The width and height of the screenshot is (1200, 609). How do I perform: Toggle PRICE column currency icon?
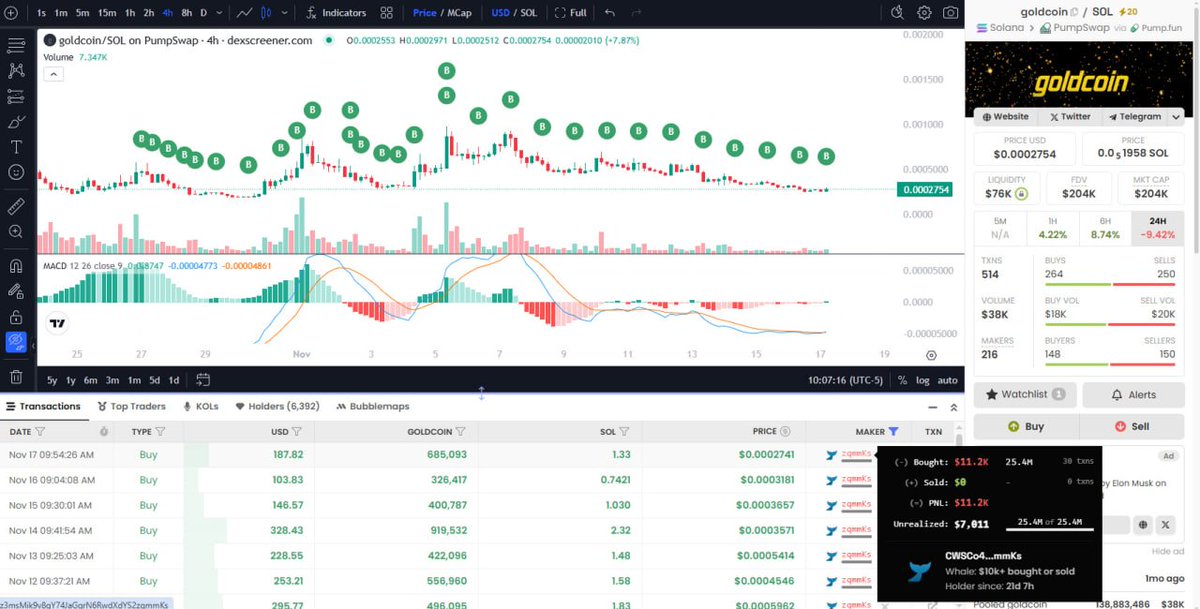tap(785, 432)
